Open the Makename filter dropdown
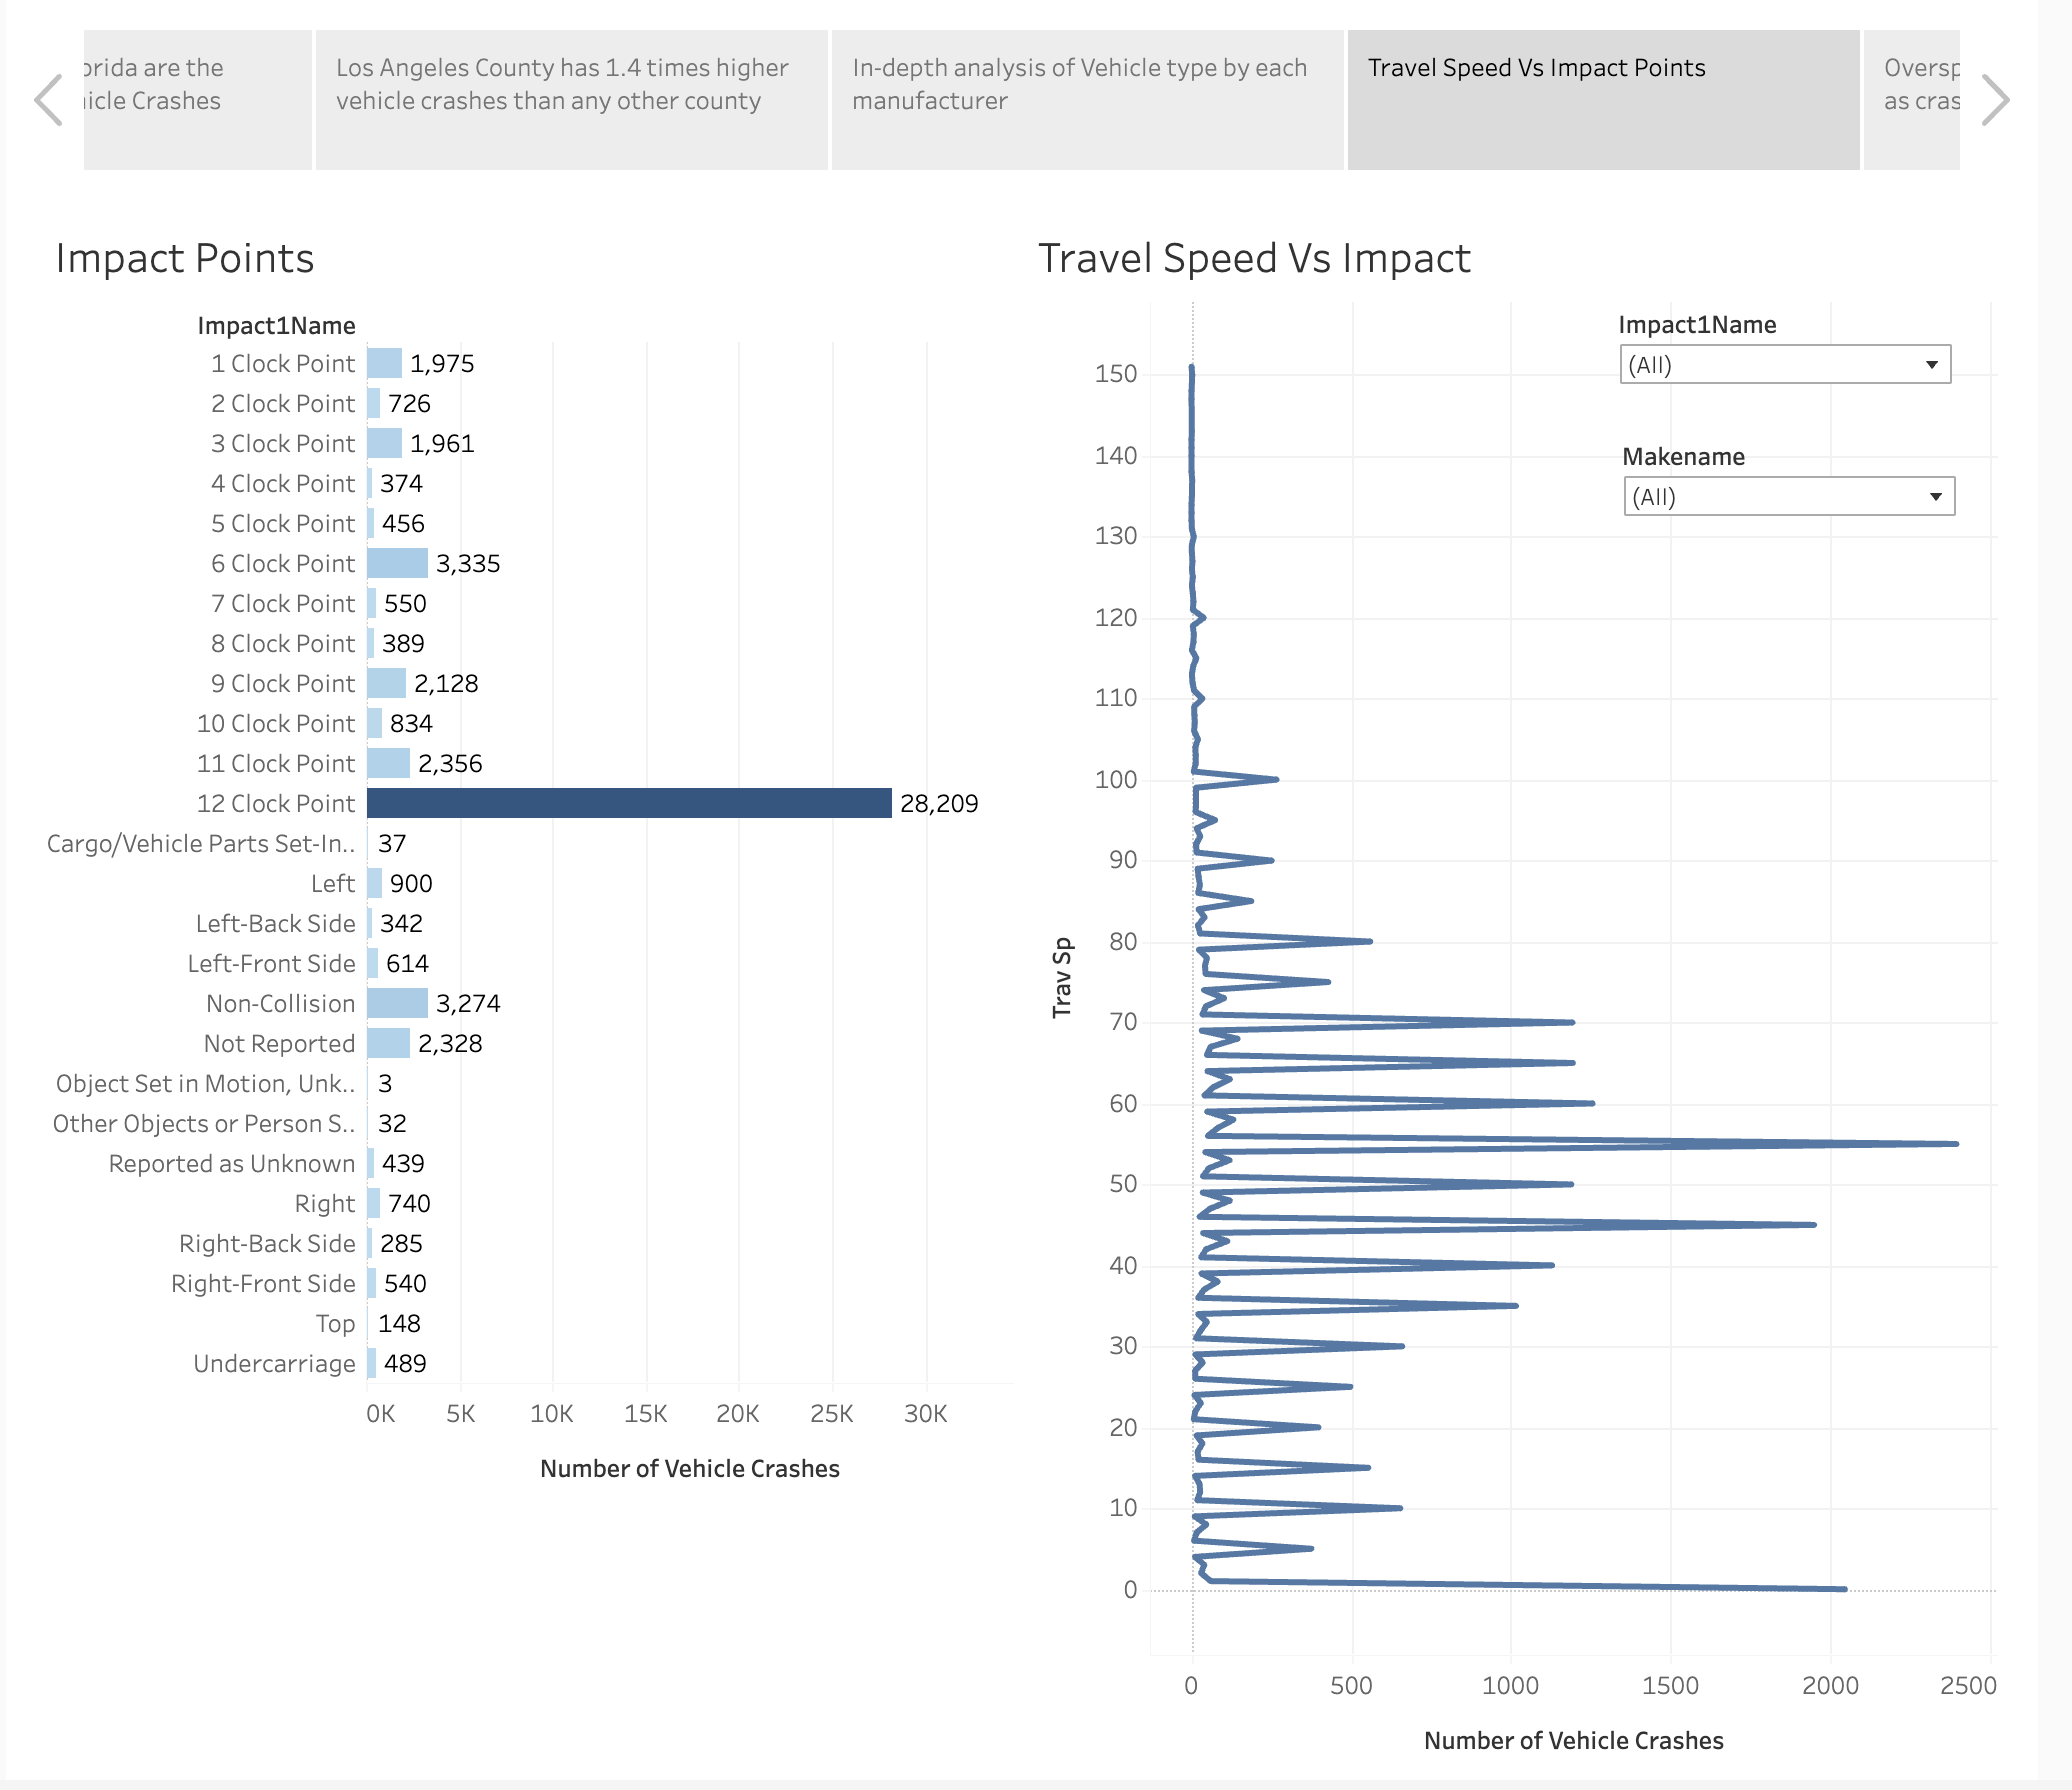Image resolution: width=2072 pixels, height=1790 pixels. pos(1788,497)
